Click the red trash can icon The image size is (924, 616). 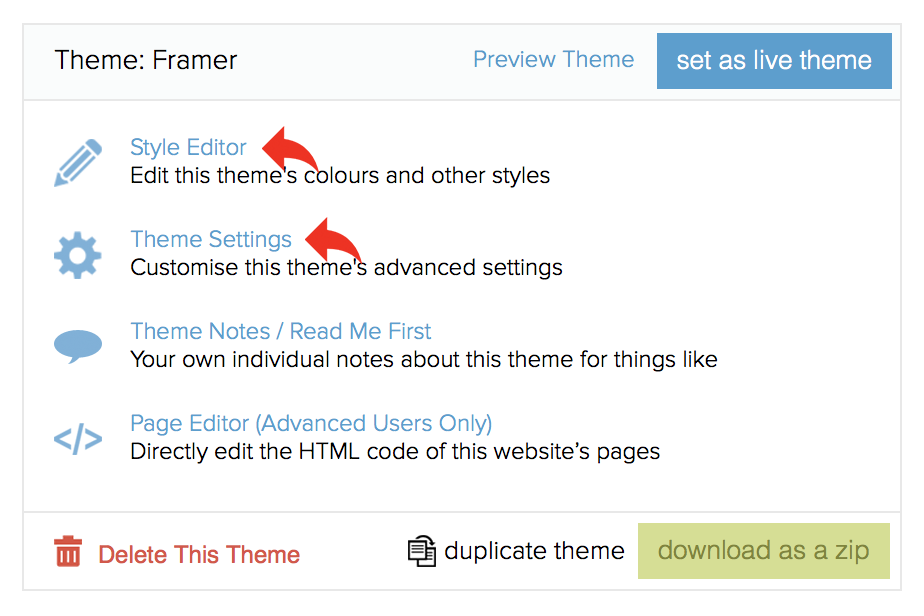(68, 552)
